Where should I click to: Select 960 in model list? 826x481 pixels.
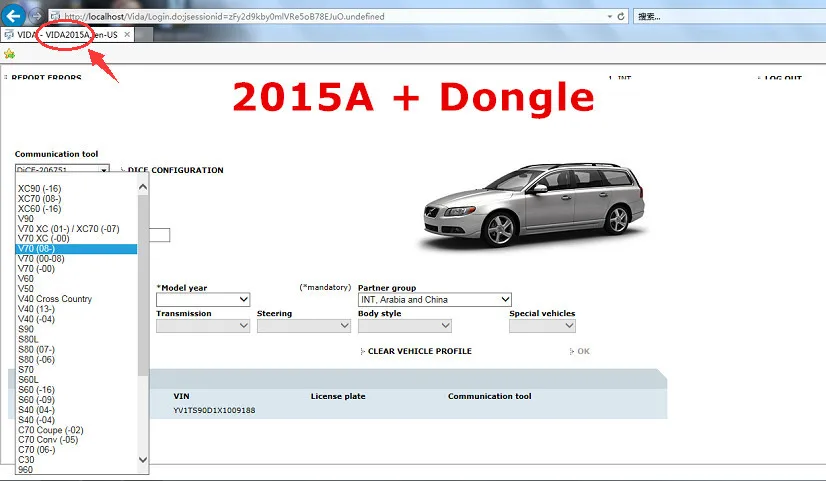[x=76, y=469]
